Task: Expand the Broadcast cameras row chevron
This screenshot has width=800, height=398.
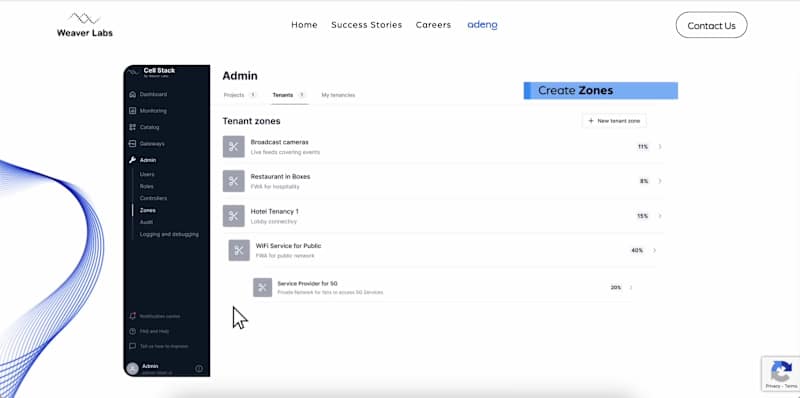Action: pos(660,146)
